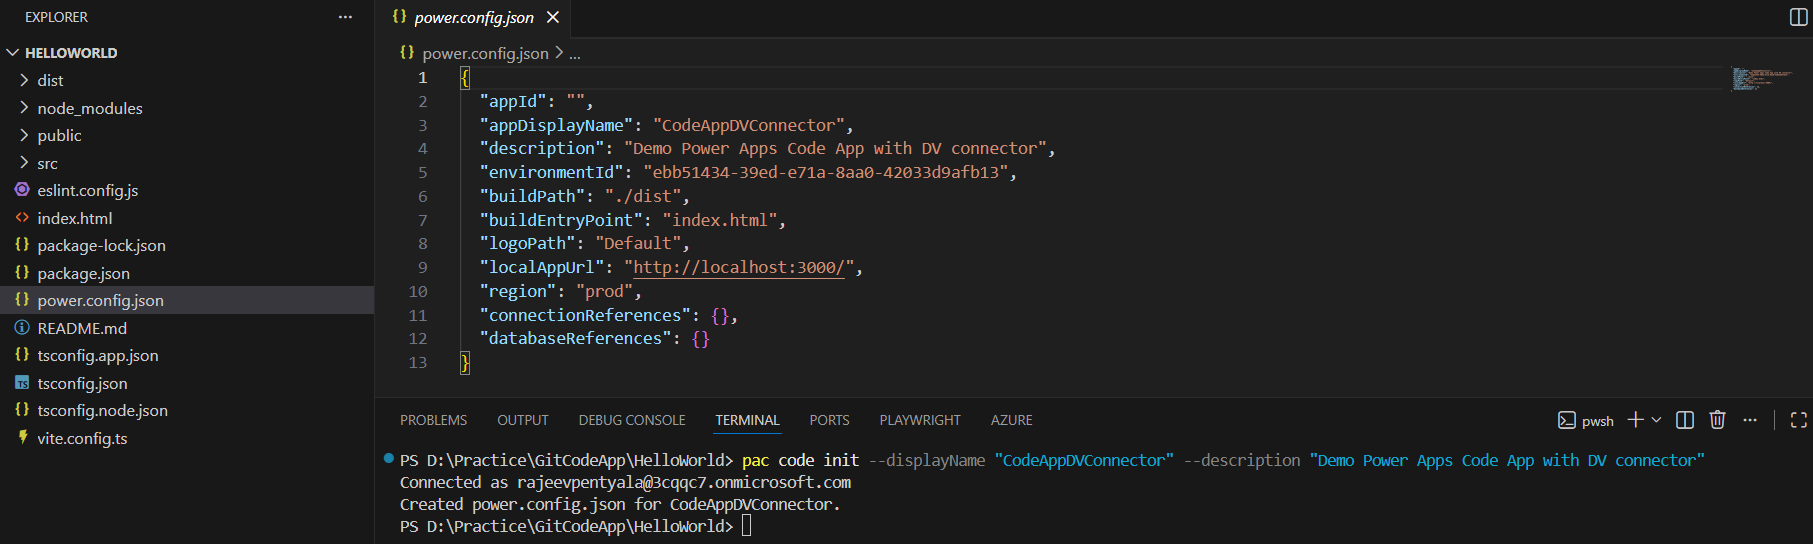Select the pwsh terminal shell icon
Image resolution: width=1813 pixels, height=544 pixels.
pyautogui.click(x=1567, y=420)
